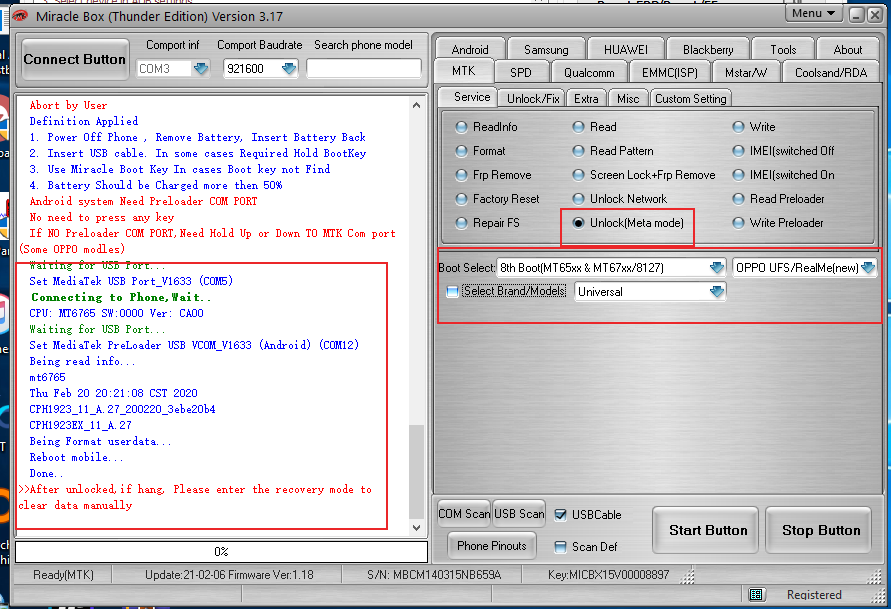Select the MTK tab
This screenshot has height=609, width=891.
point(464,71)
